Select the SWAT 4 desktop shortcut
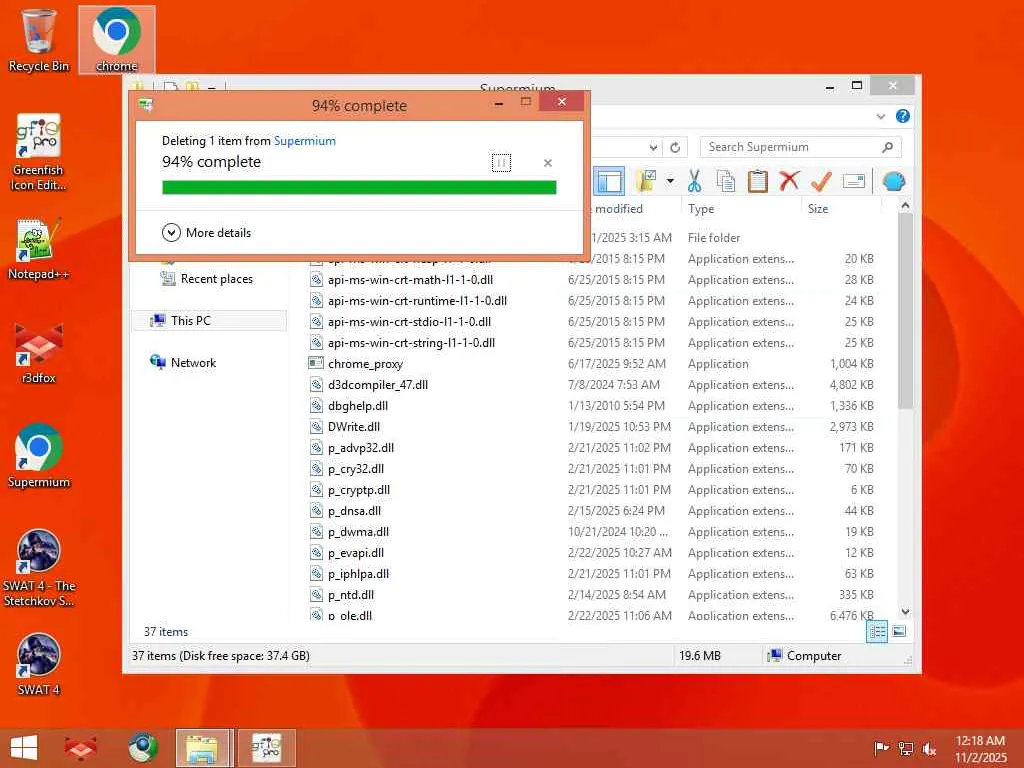1024x768 pixels. (39, 664)
